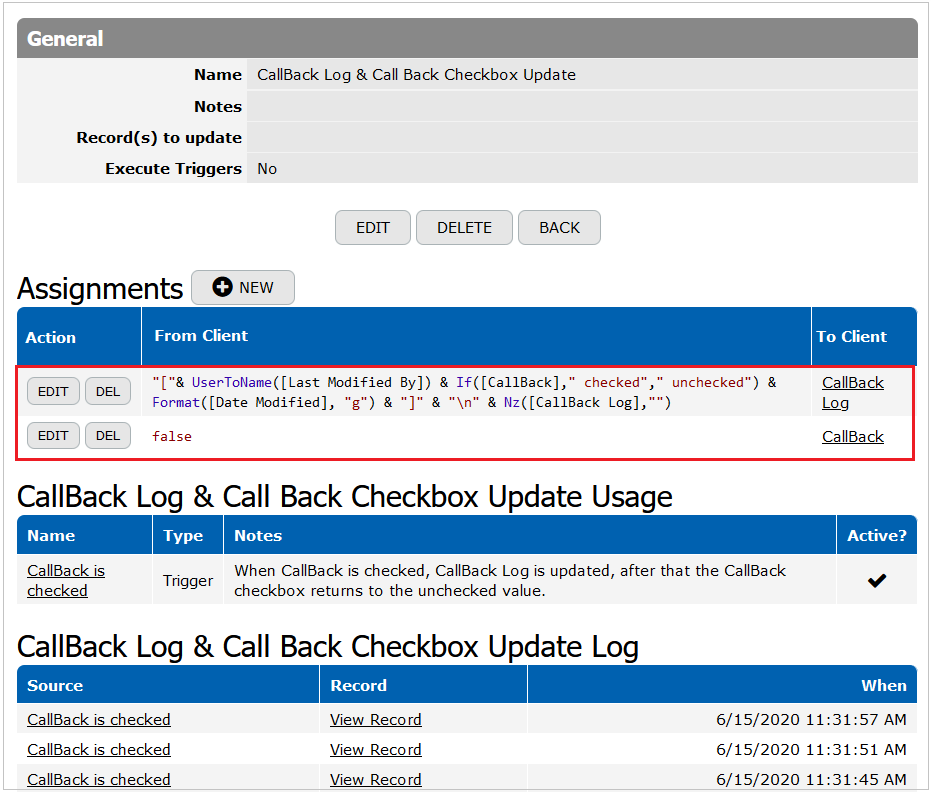Edit the false assignment for CallBack
The width and height of the screenshot is (931, 792).
click(53, 436)
